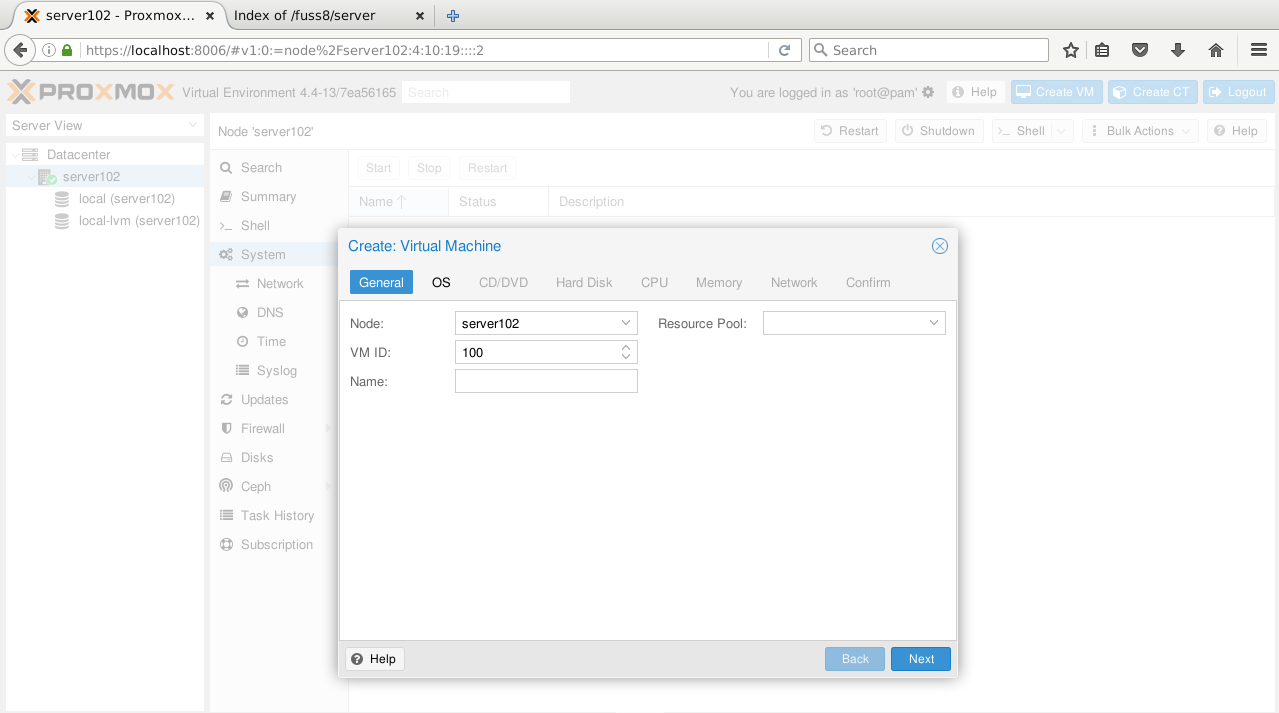This screenshot has width=1279, height=713.
Task: Open the Bulk Actions dropdown
Action: tap(1140, 131)
